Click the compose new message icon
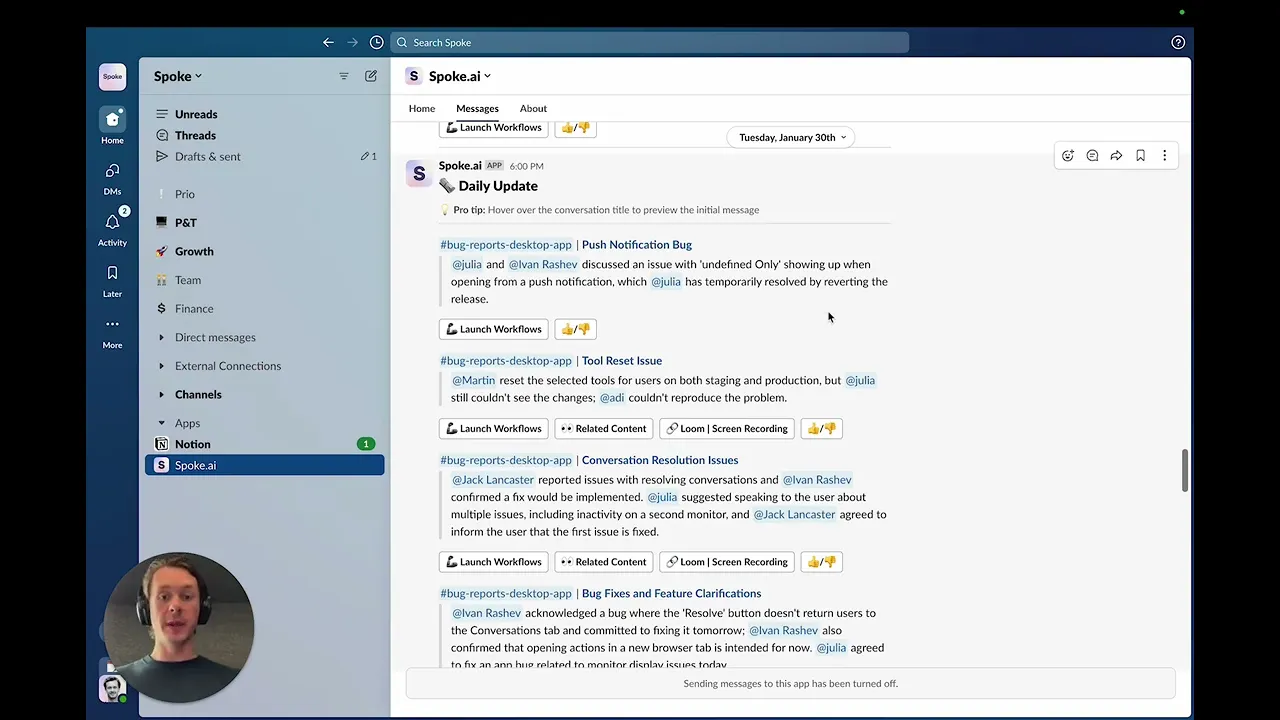The image size is (1280, 720). click(371, 76)
